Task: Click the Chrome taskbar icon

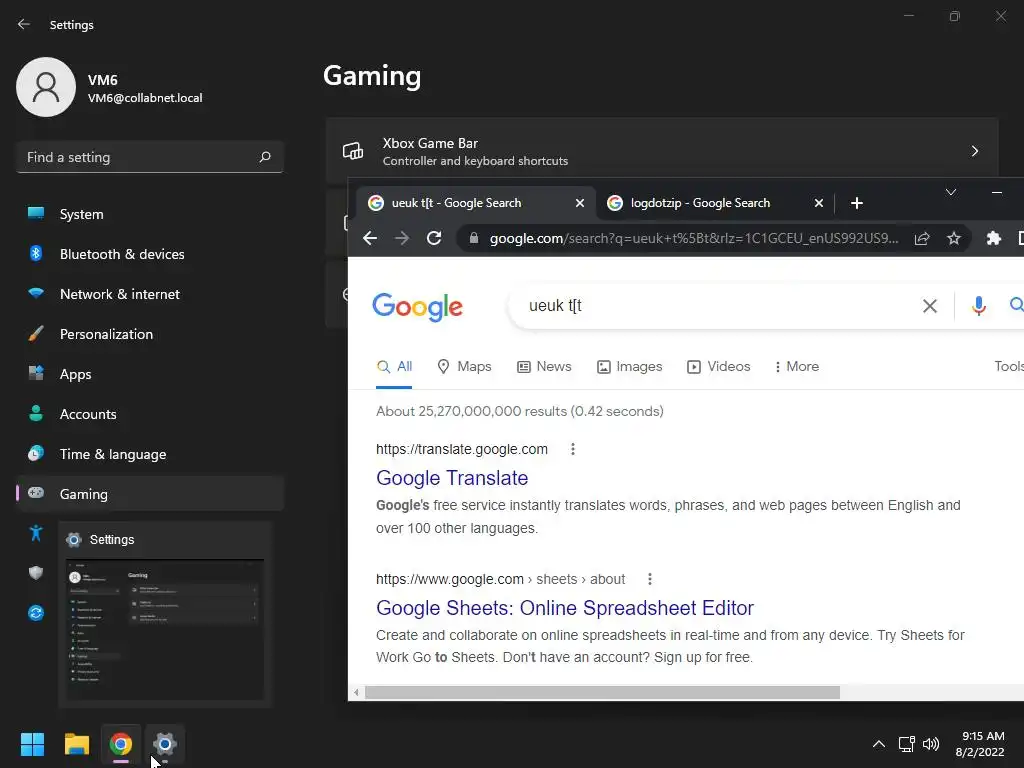Action: [121, 744]
